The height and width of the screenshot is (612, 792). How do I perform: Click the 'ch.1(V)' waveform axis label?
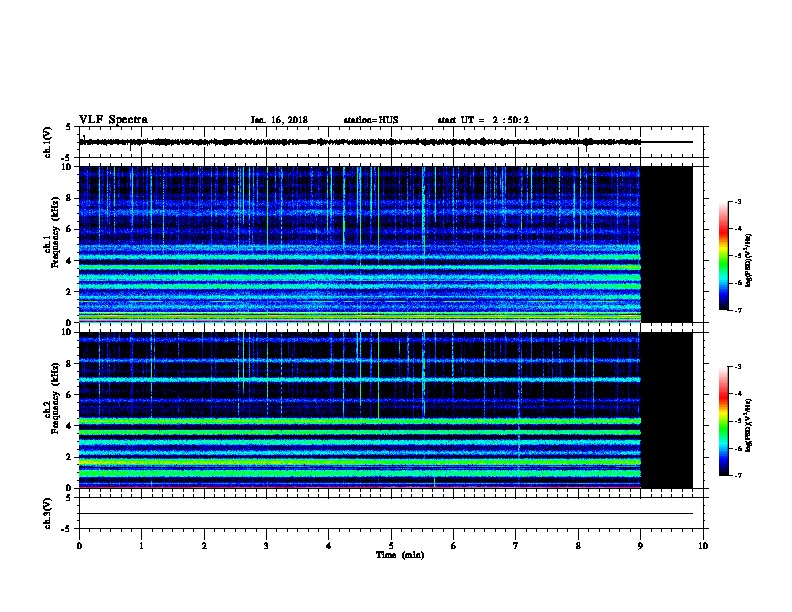[x=47, y=142]
